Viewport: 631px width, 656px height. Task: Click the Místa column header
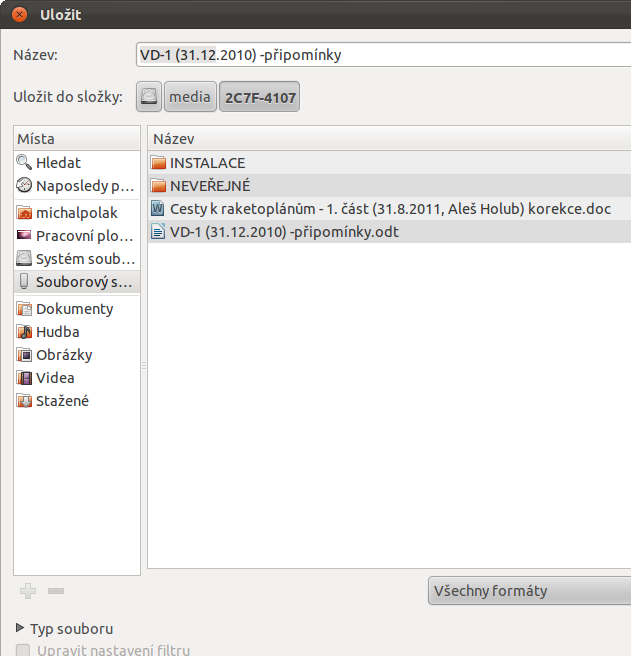77,138
